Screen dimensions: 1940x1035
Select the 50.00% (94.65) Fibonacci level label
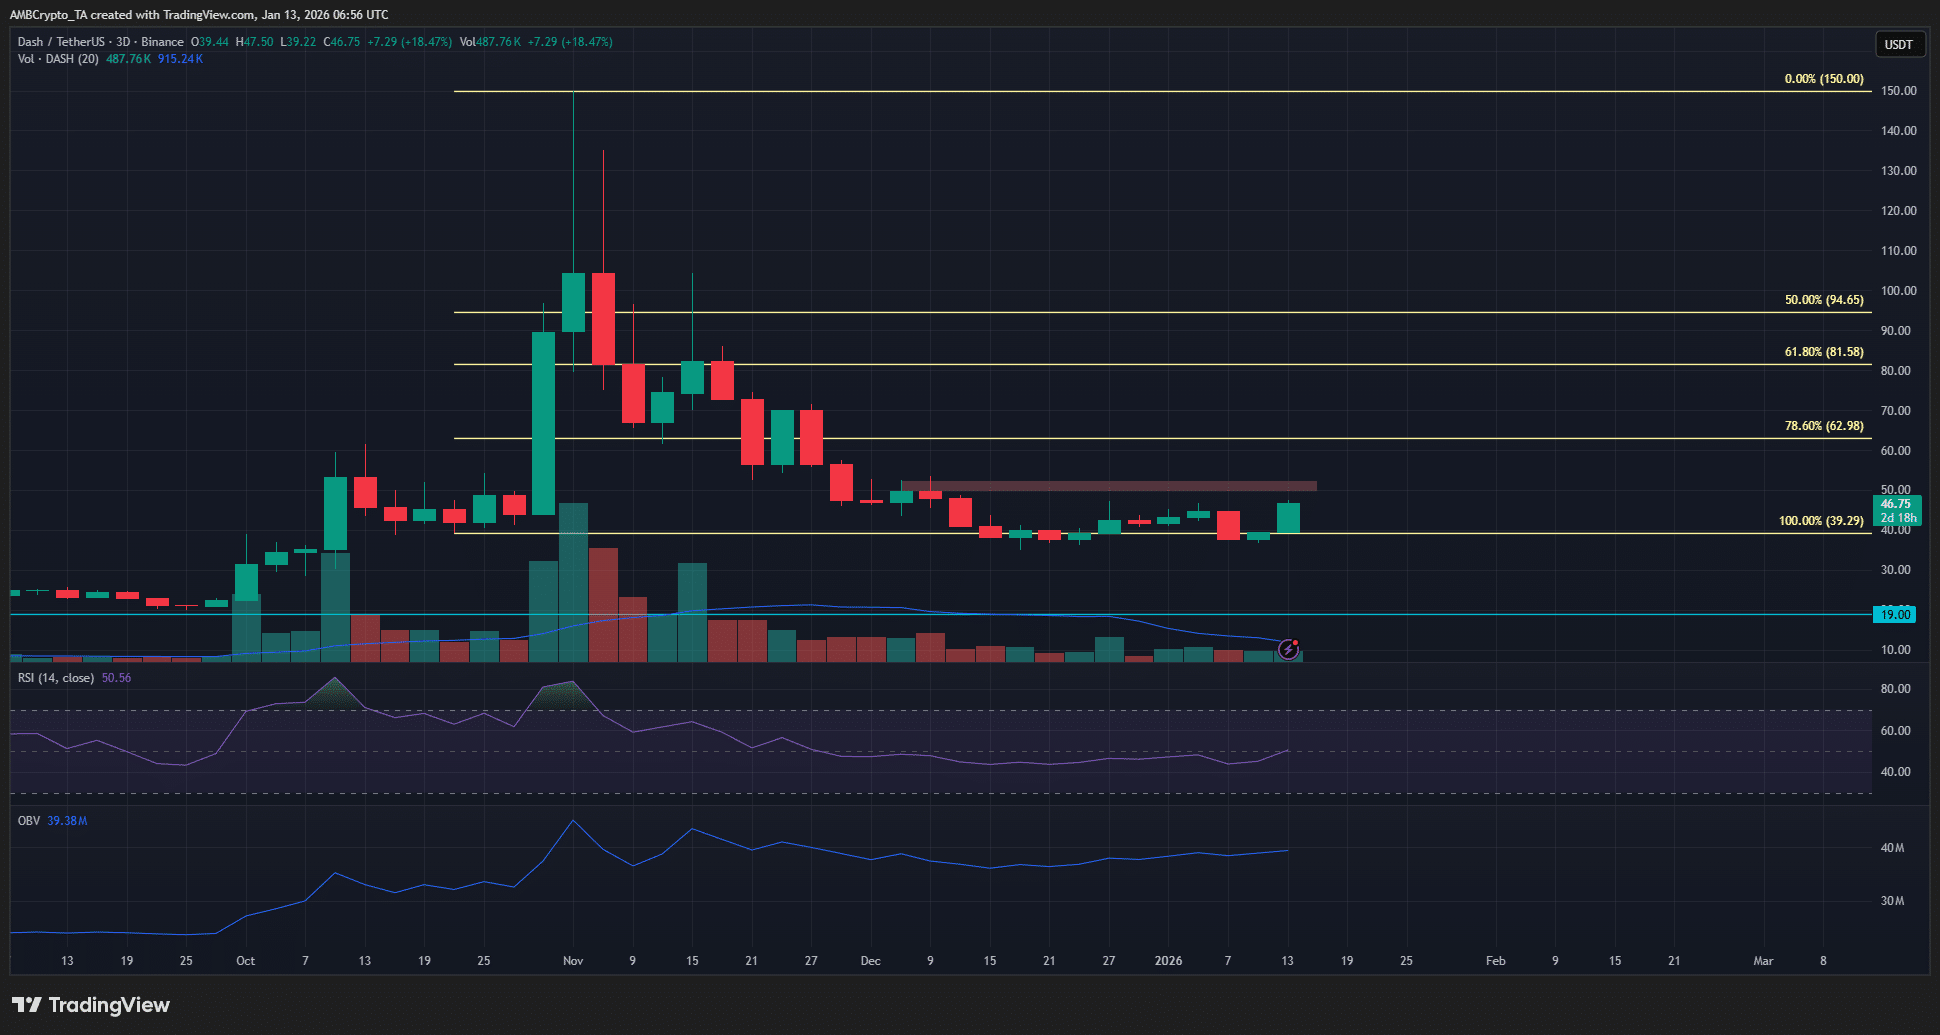pos(1824,300)
